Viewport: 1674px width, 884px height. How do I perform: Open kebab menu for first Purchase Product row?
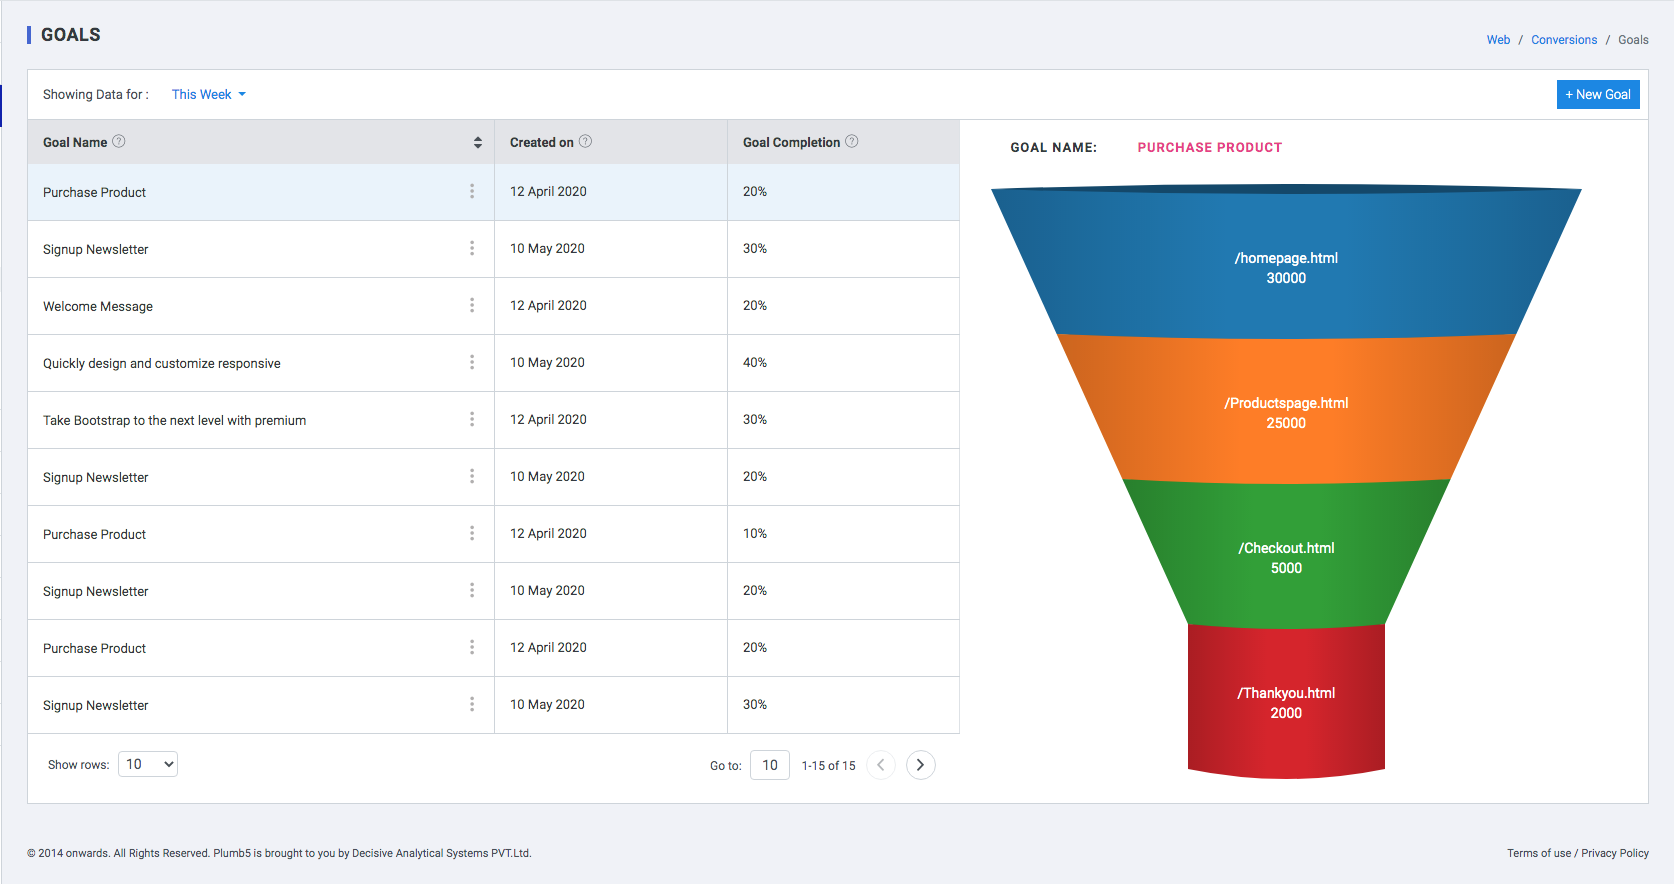pos(472,191)
